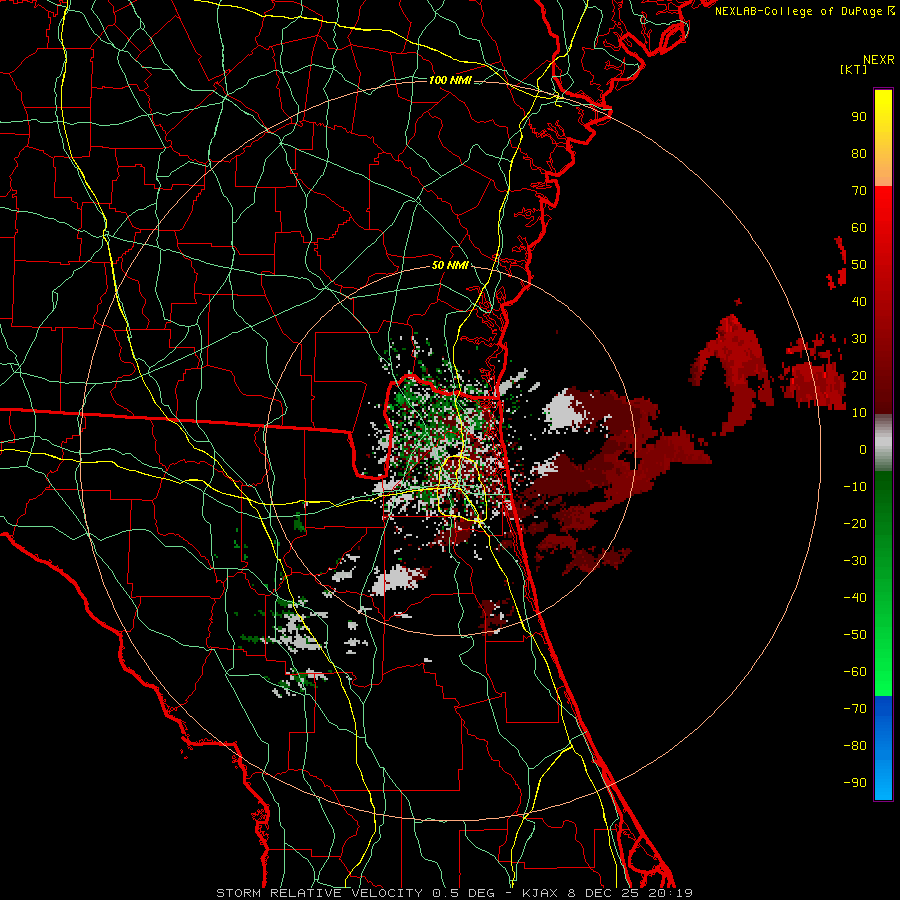Viewport: 900px width, 900px height.
Task: Click the 80 value on velocity scale
Action: (x=859, y=153)
